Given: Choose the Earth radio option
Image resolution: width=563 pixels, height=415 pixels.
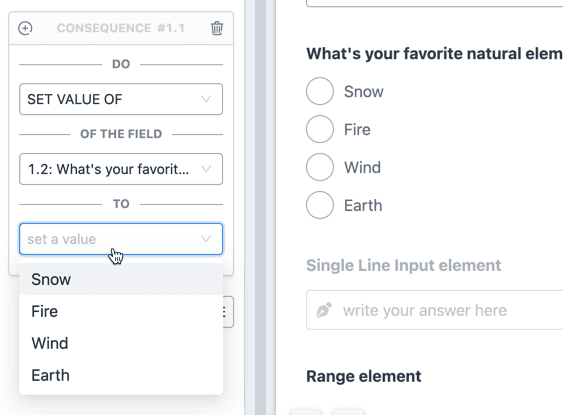Looking at the screenshot, I should [x=320, y=205].
